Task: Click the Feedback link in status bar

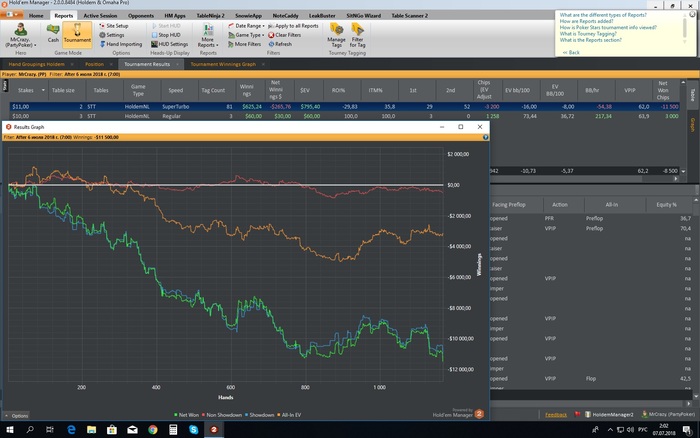Action: point(556,415)
